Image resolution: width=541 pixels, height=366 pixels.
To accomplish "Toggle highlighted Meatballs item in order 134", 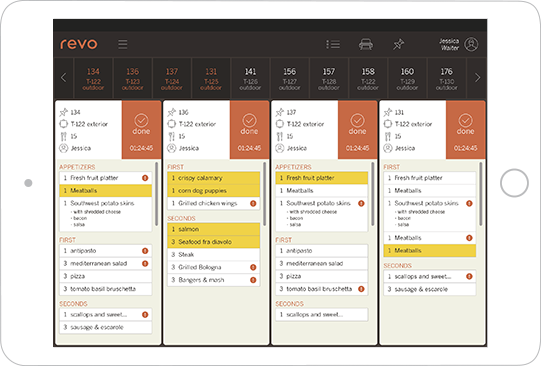I will [106, 191].
